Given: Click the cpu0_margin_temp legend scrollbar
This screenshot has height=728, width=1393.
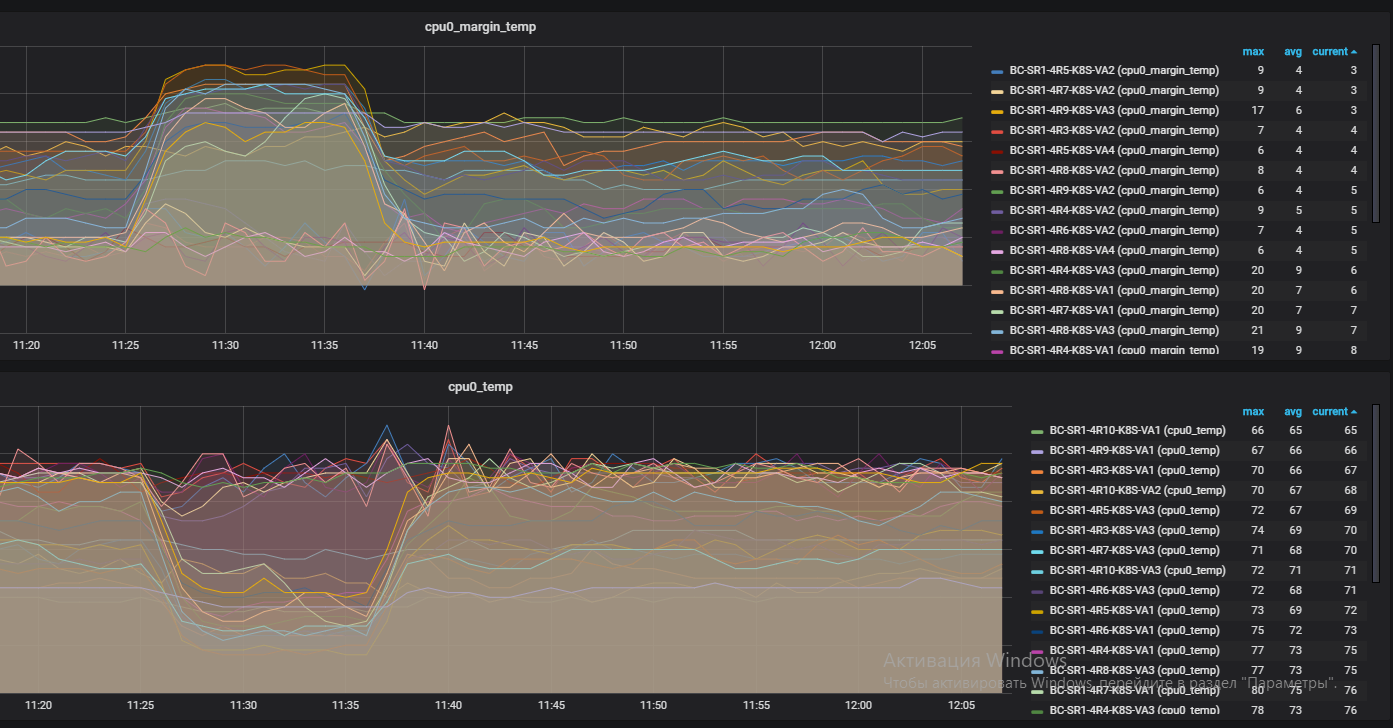Looking at the screenshot, I should 1375,132.
